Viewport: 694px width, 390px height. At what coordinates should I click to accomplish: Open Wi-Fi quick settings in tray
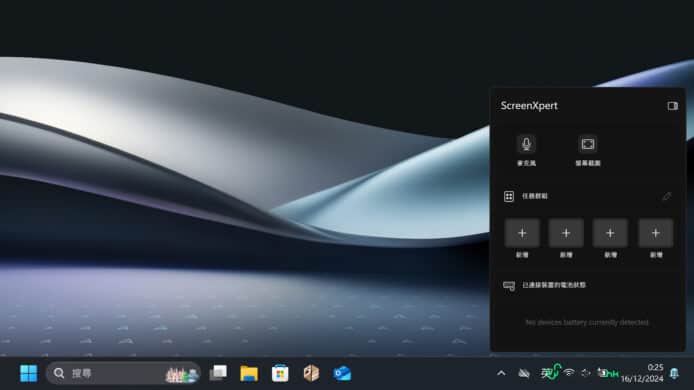(x=569, y=373)
